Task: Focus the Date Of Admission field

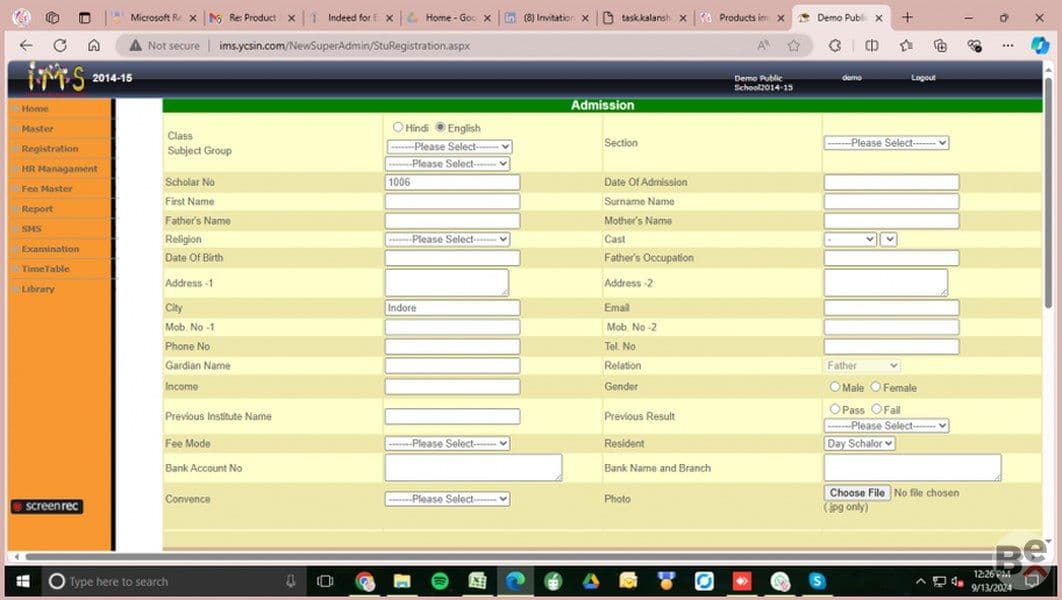Action: [x=891, y=182]
